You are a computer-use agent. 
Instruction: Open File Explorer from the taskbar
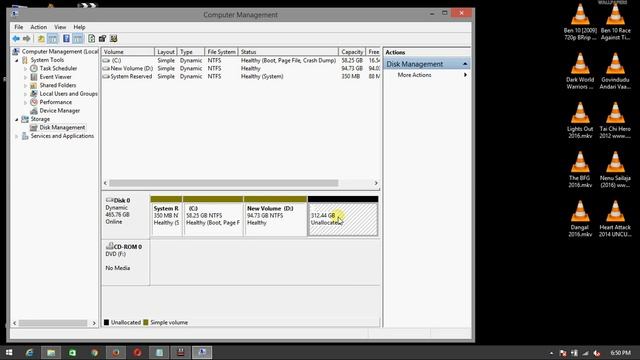(x=51, y=352)
